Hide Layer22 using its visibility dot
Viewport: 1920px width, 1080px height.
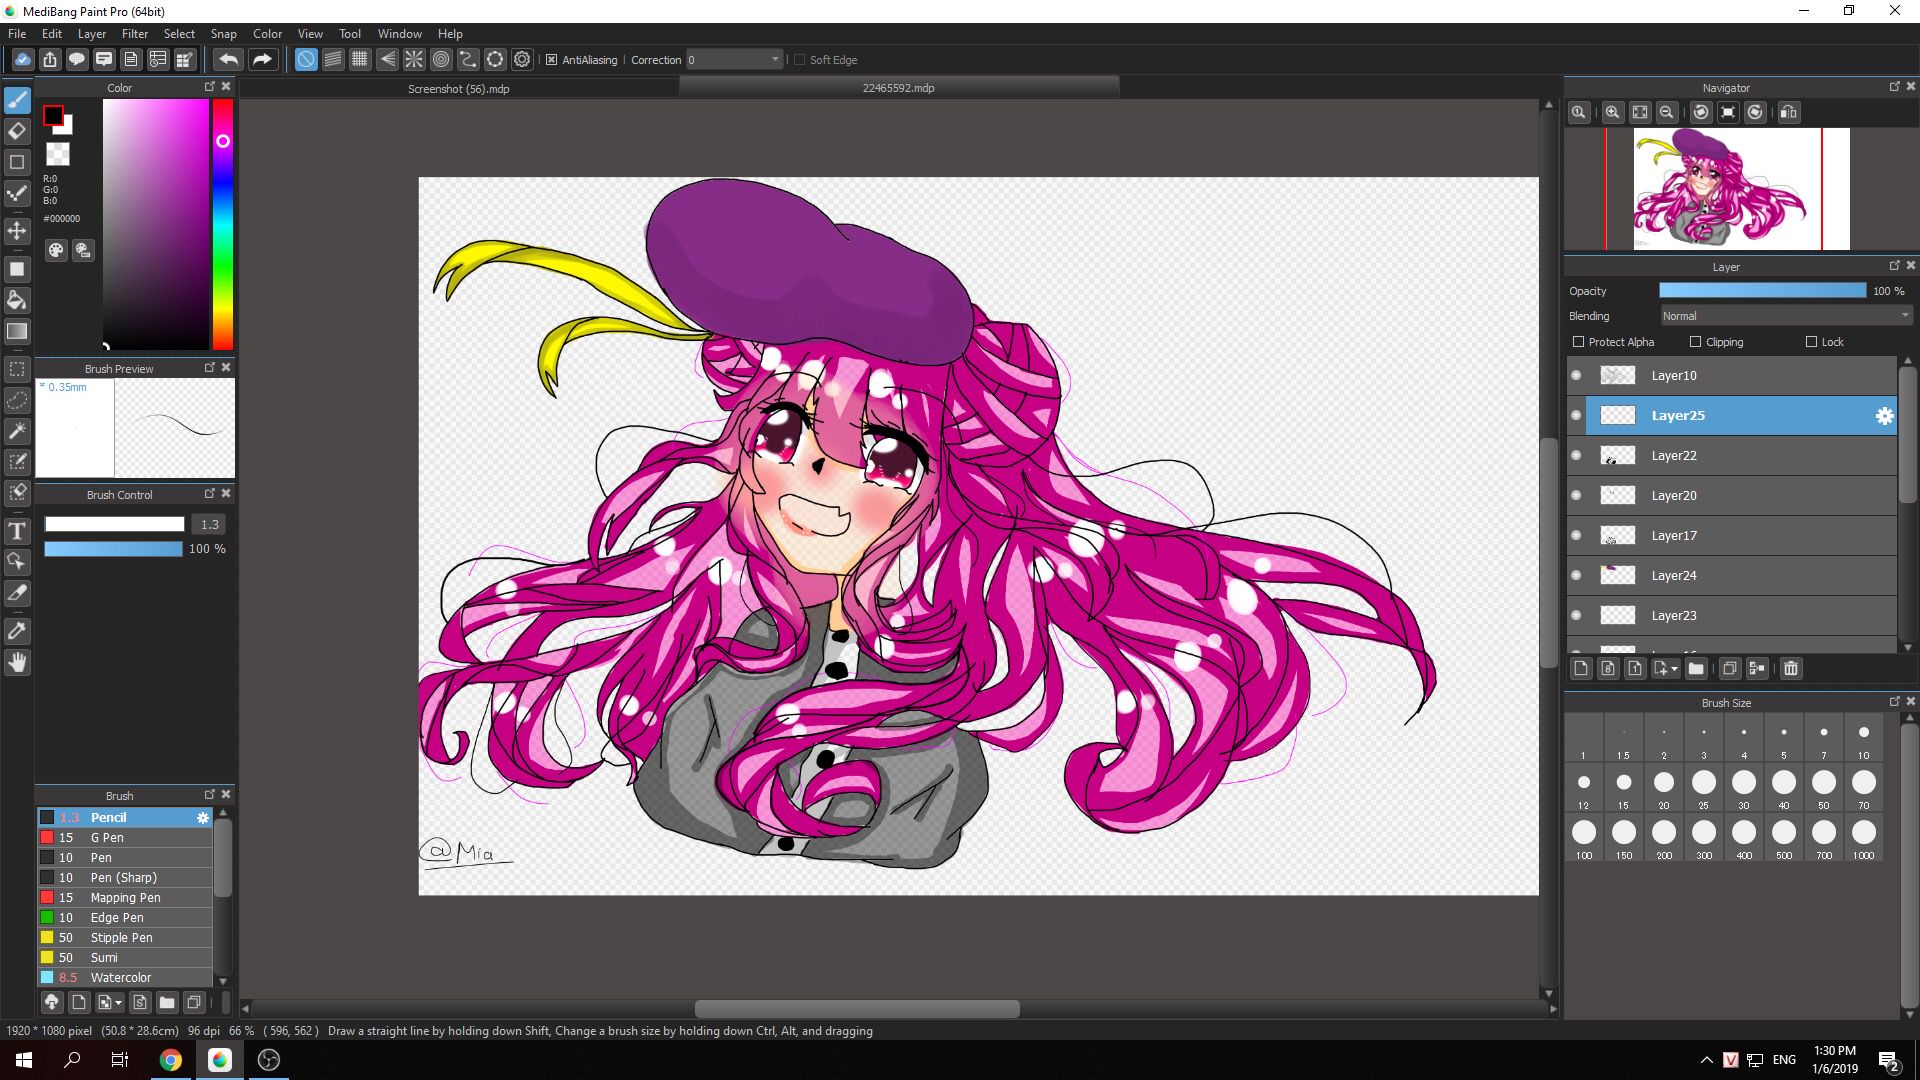1577,456
